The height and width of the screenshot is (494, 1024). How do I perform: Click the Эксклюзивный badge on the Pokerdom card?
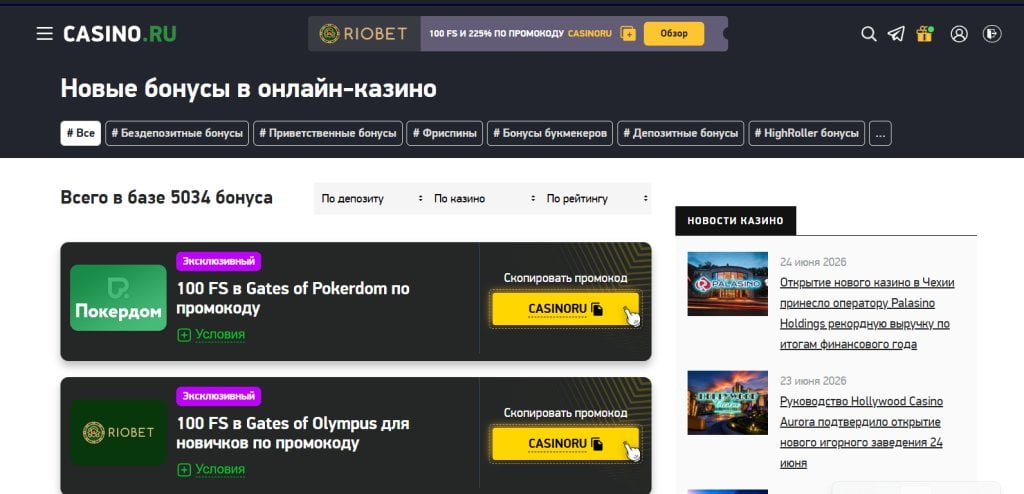pos(218,261)
